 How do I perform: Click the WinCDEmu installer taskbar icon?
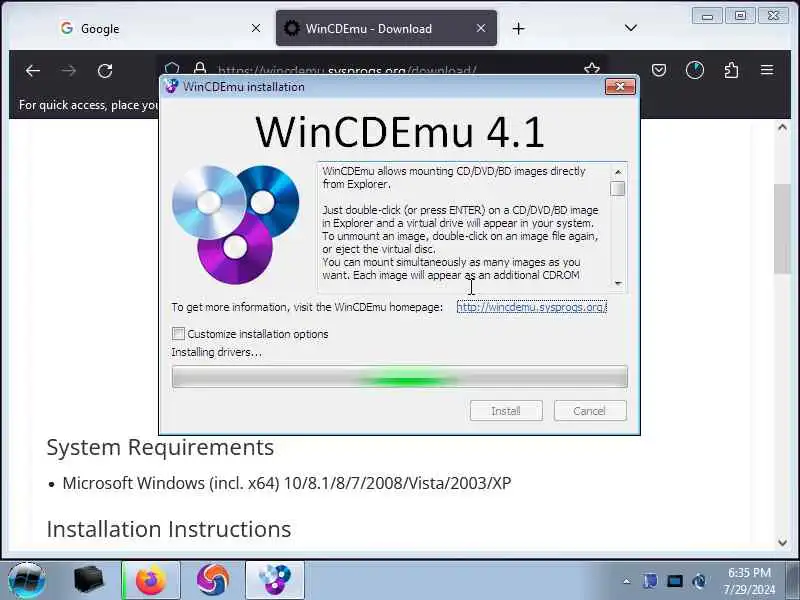[x=275, y=581]
